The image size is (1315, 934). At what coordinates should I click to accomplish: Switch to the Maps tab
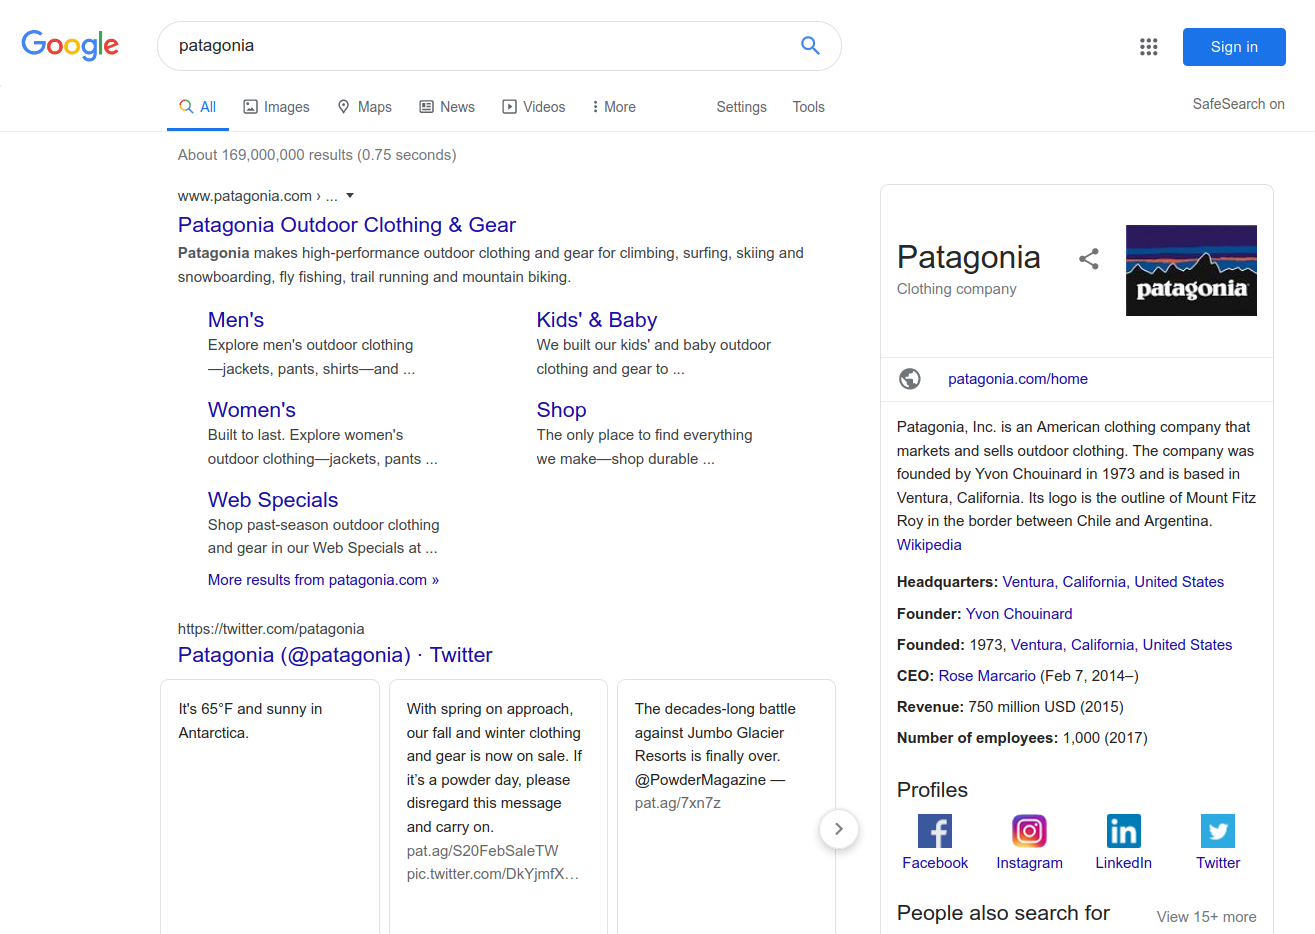(364, 107)
